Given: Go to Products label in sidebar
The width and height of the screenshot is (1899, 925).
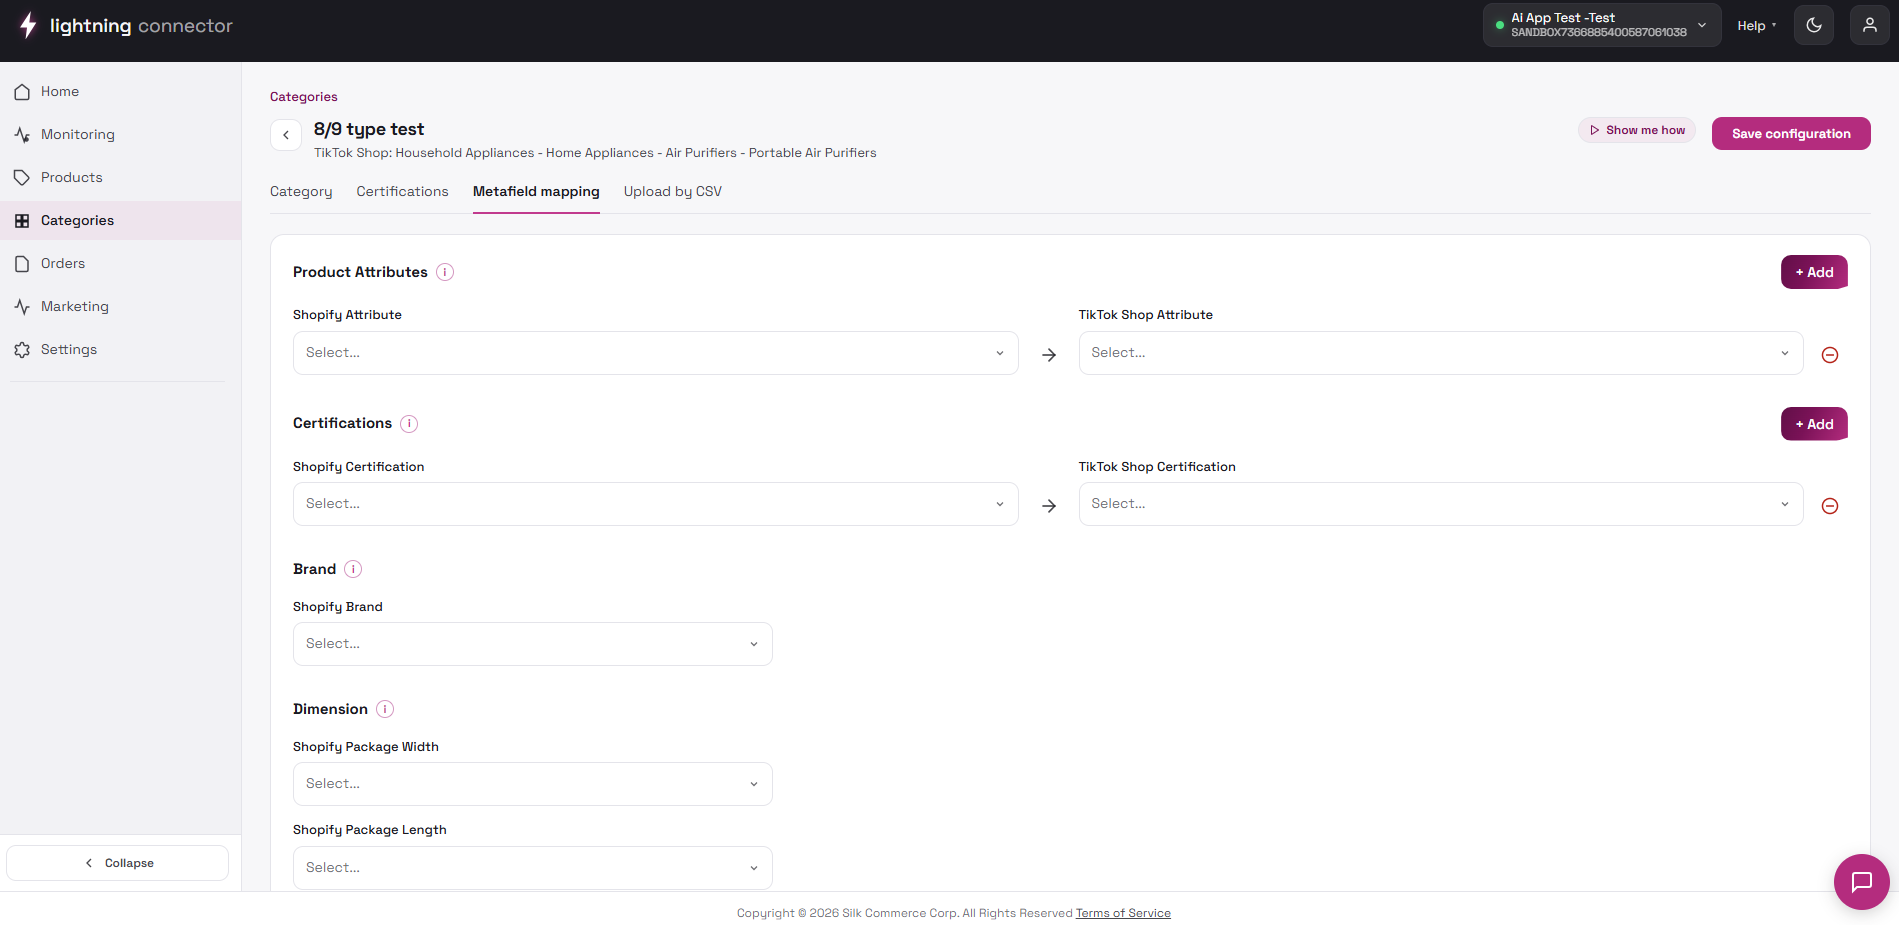Looking at the screenshot, I should click(x=72, y=178).
